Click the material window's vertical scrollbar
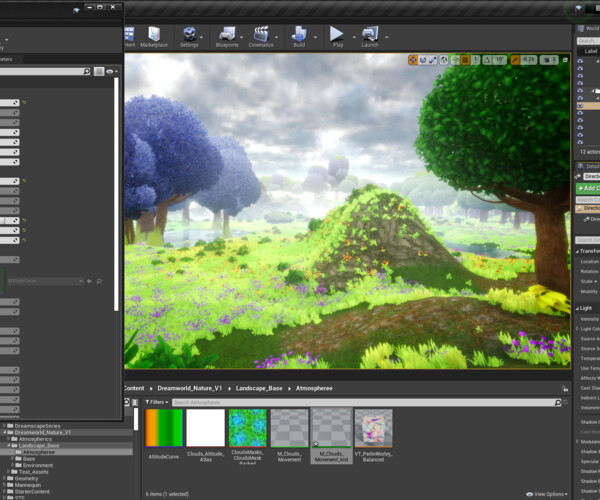The width and height of the screenshot is (600, 500). (116, 195)
